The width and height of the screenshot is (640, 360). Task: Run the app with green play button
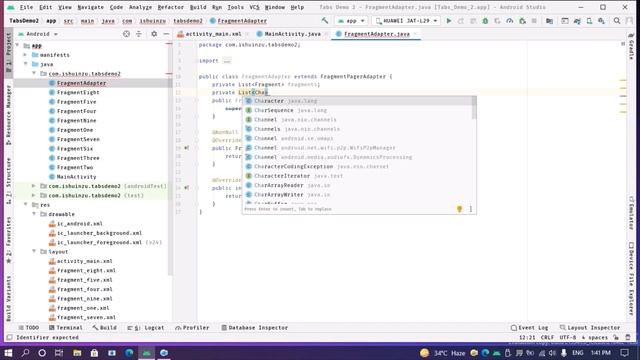click(449, 20)
